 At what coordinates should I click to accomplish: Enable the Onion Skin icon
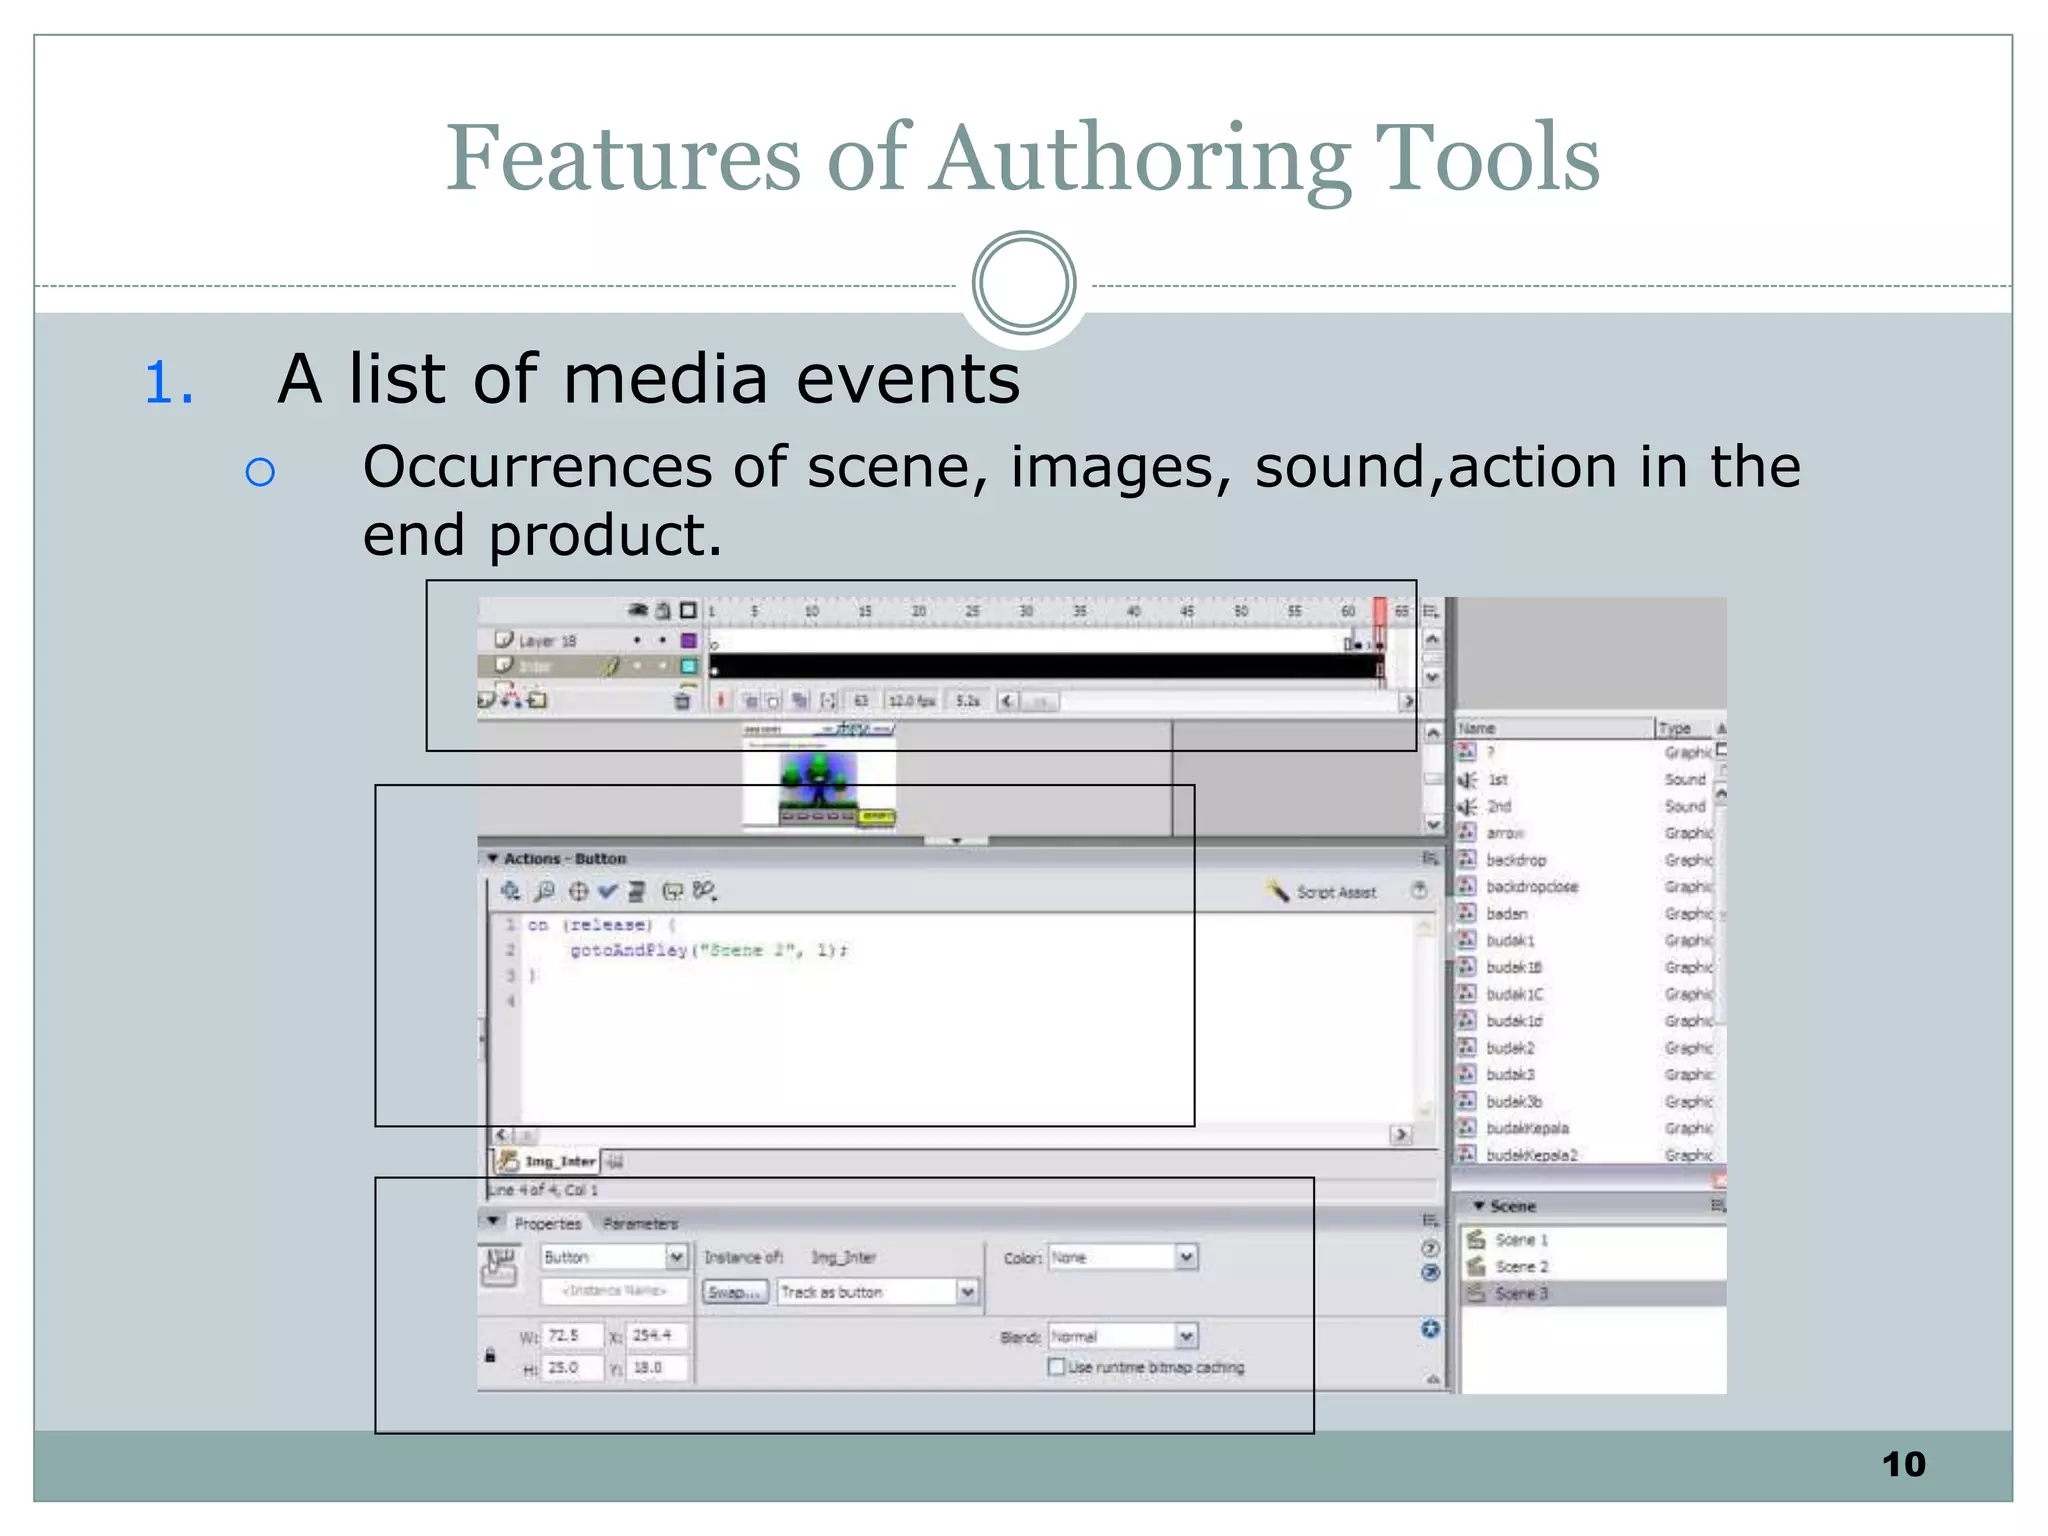pyautogui.click(x=750, y=701)
